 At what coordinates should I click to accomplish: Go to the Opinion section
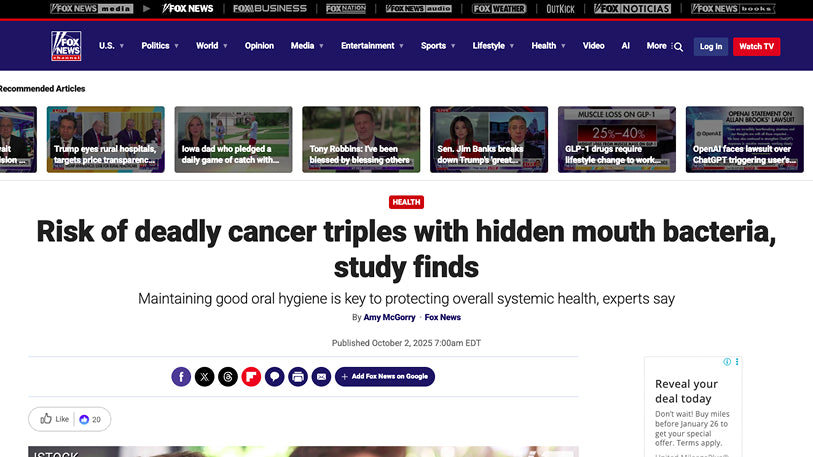point(259,46)
